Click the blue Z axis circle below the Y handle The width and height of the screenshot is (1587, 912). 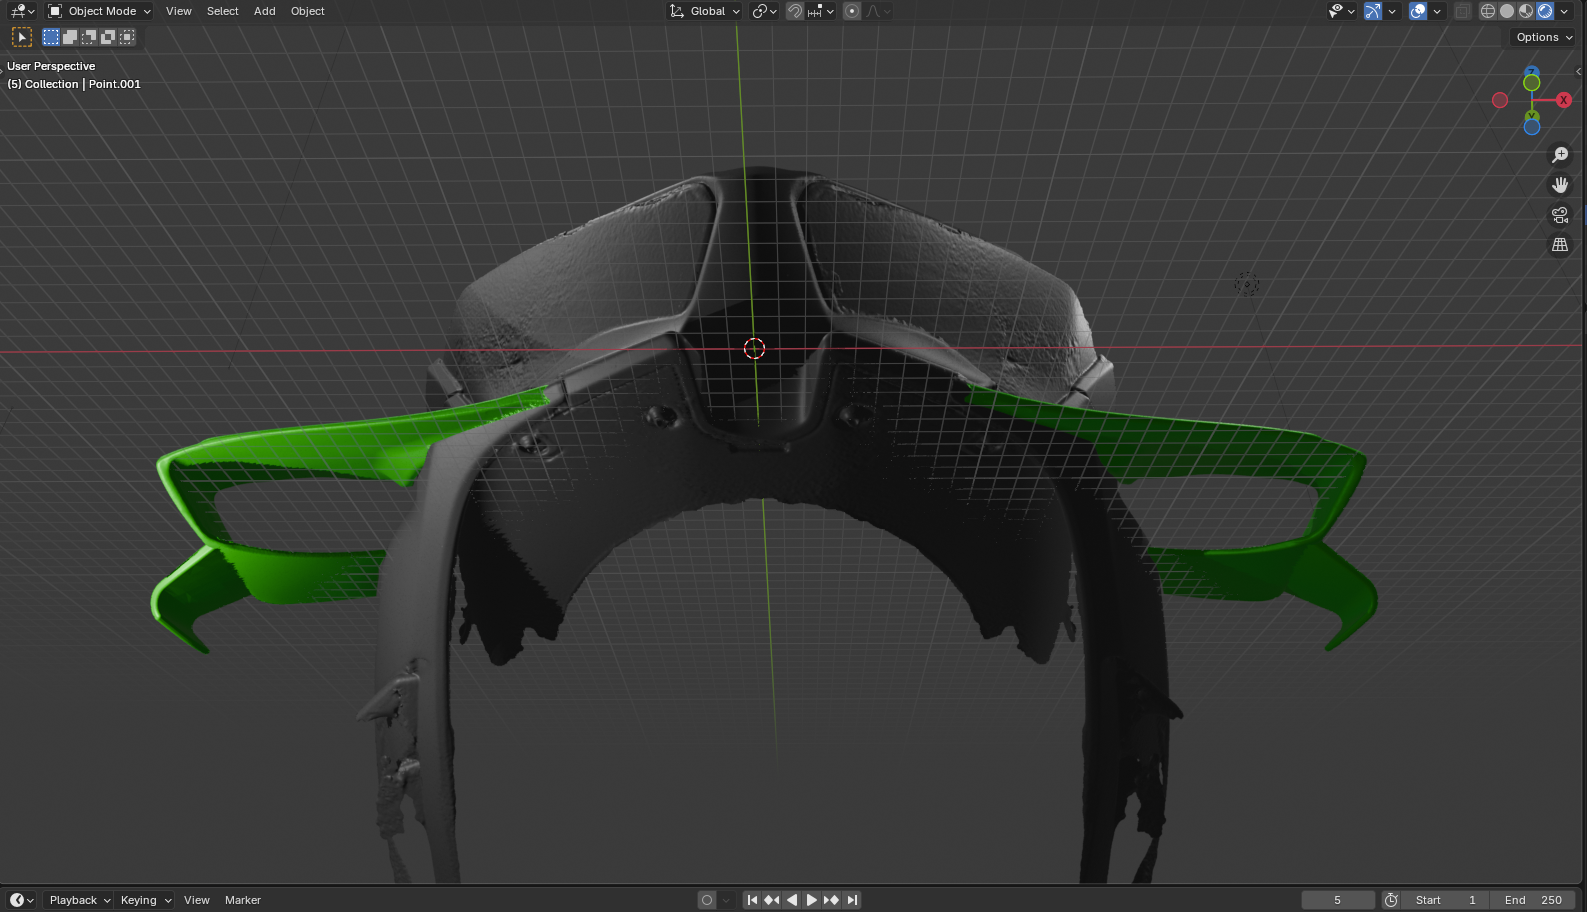tap(1532, 127)
